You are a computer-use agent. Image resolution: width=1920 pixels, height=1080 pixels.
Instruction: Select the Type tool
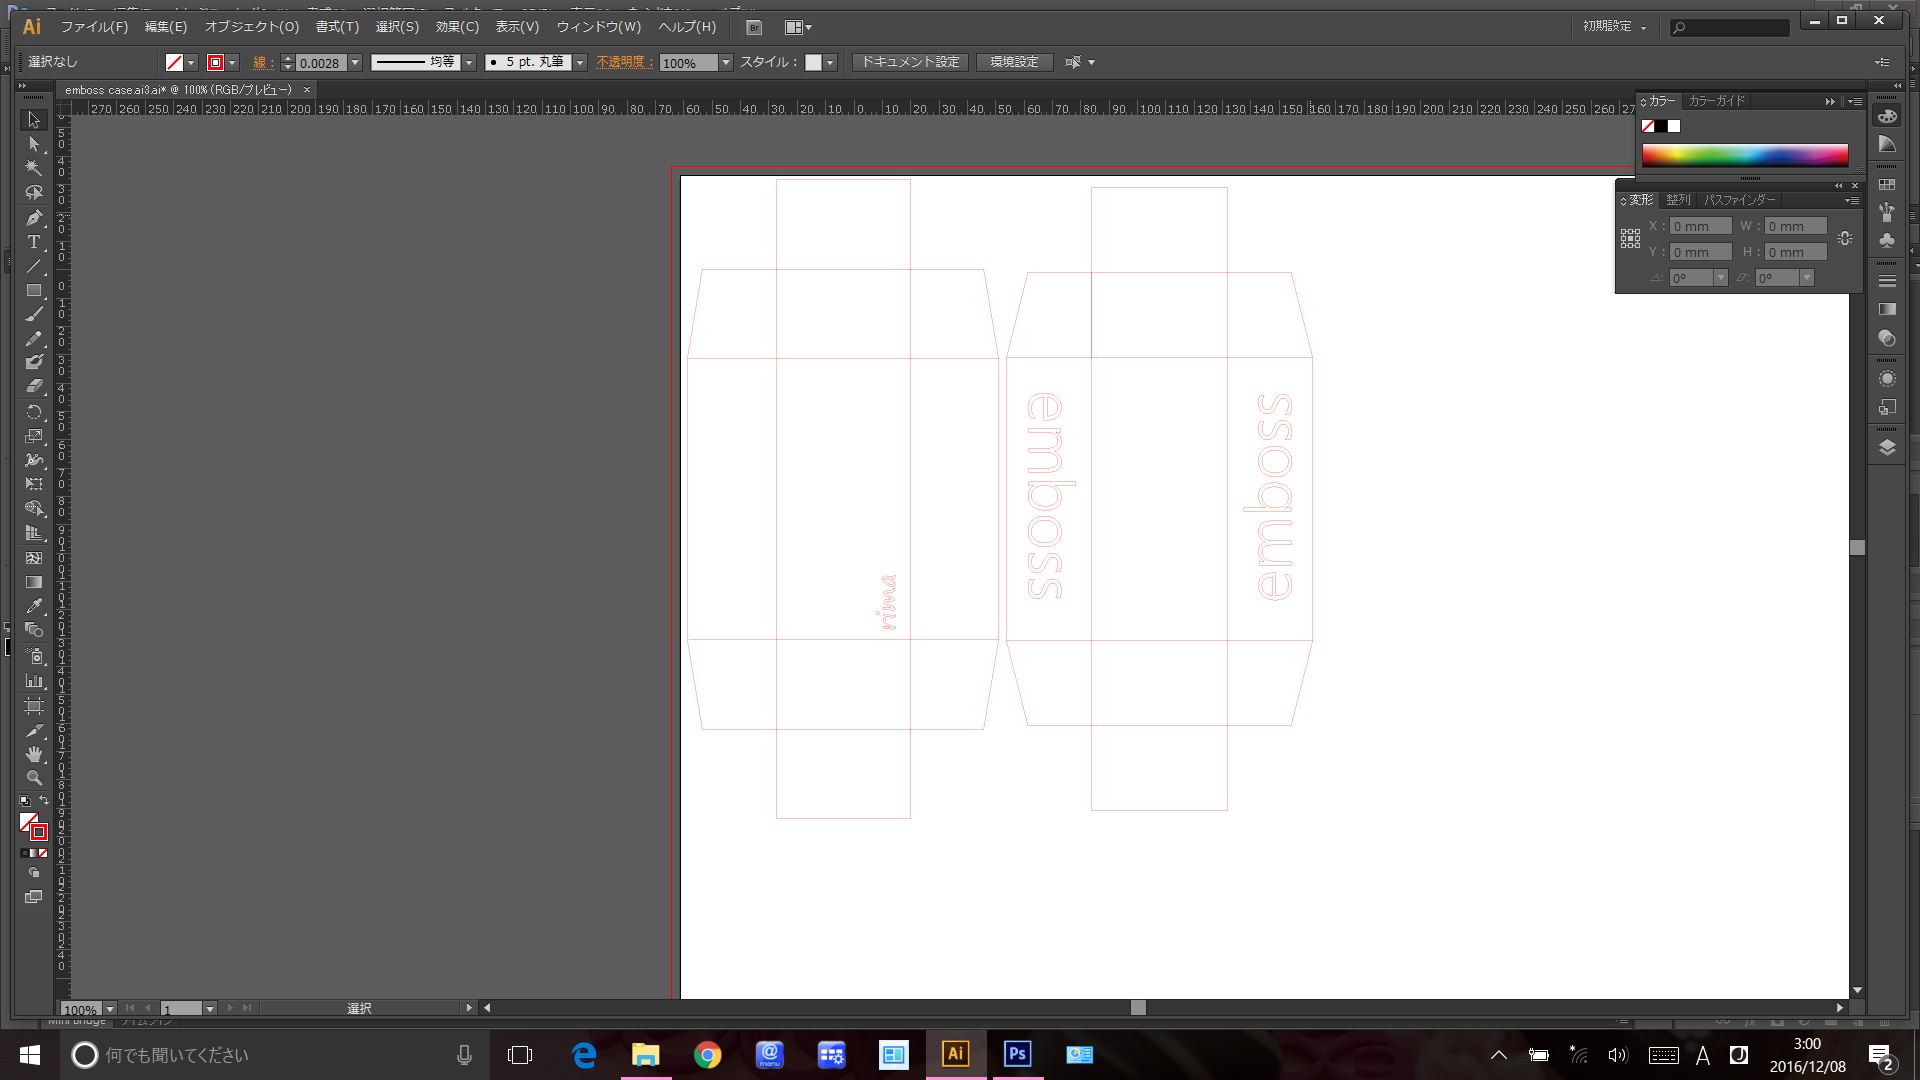(34, 242)
